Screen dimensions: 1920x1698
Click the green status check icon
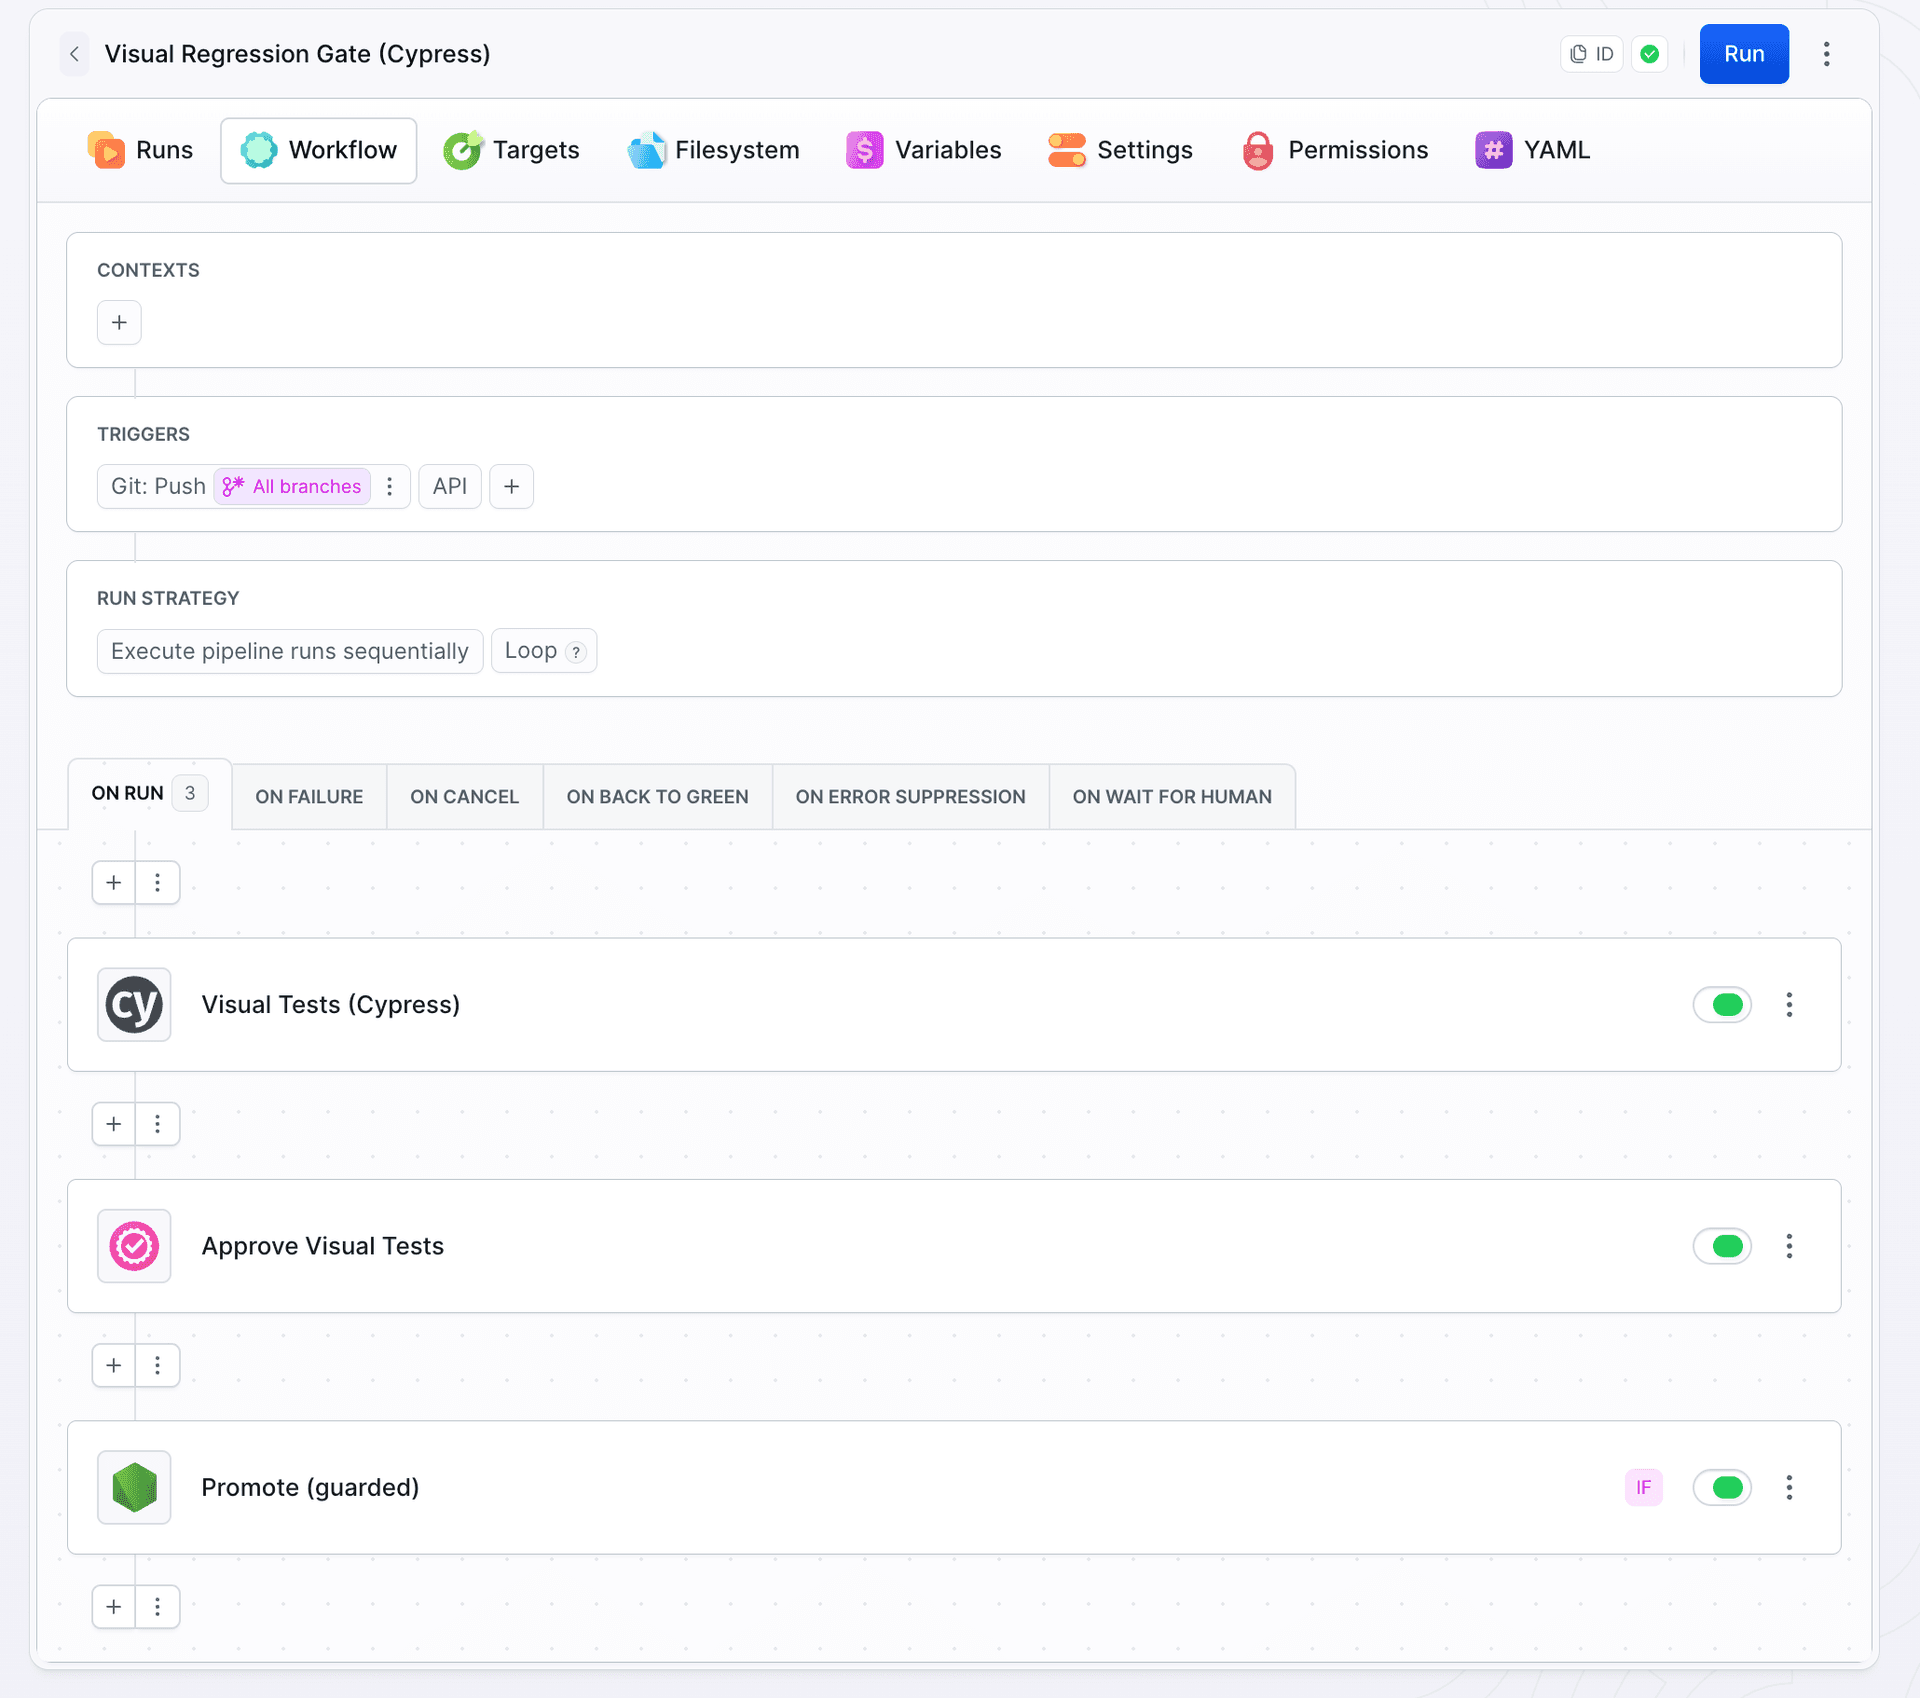(1650, 54)
